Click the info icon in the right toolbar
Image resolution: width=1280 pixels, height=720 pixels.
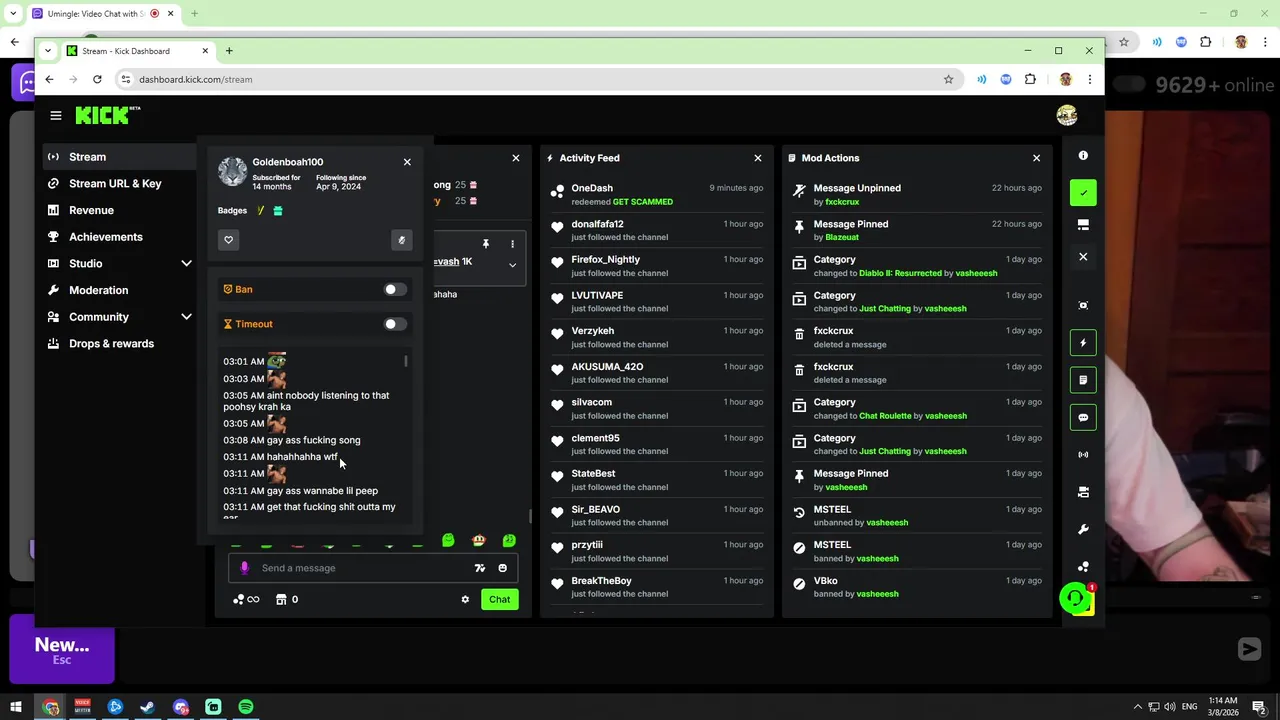(x=1083, y=156)
